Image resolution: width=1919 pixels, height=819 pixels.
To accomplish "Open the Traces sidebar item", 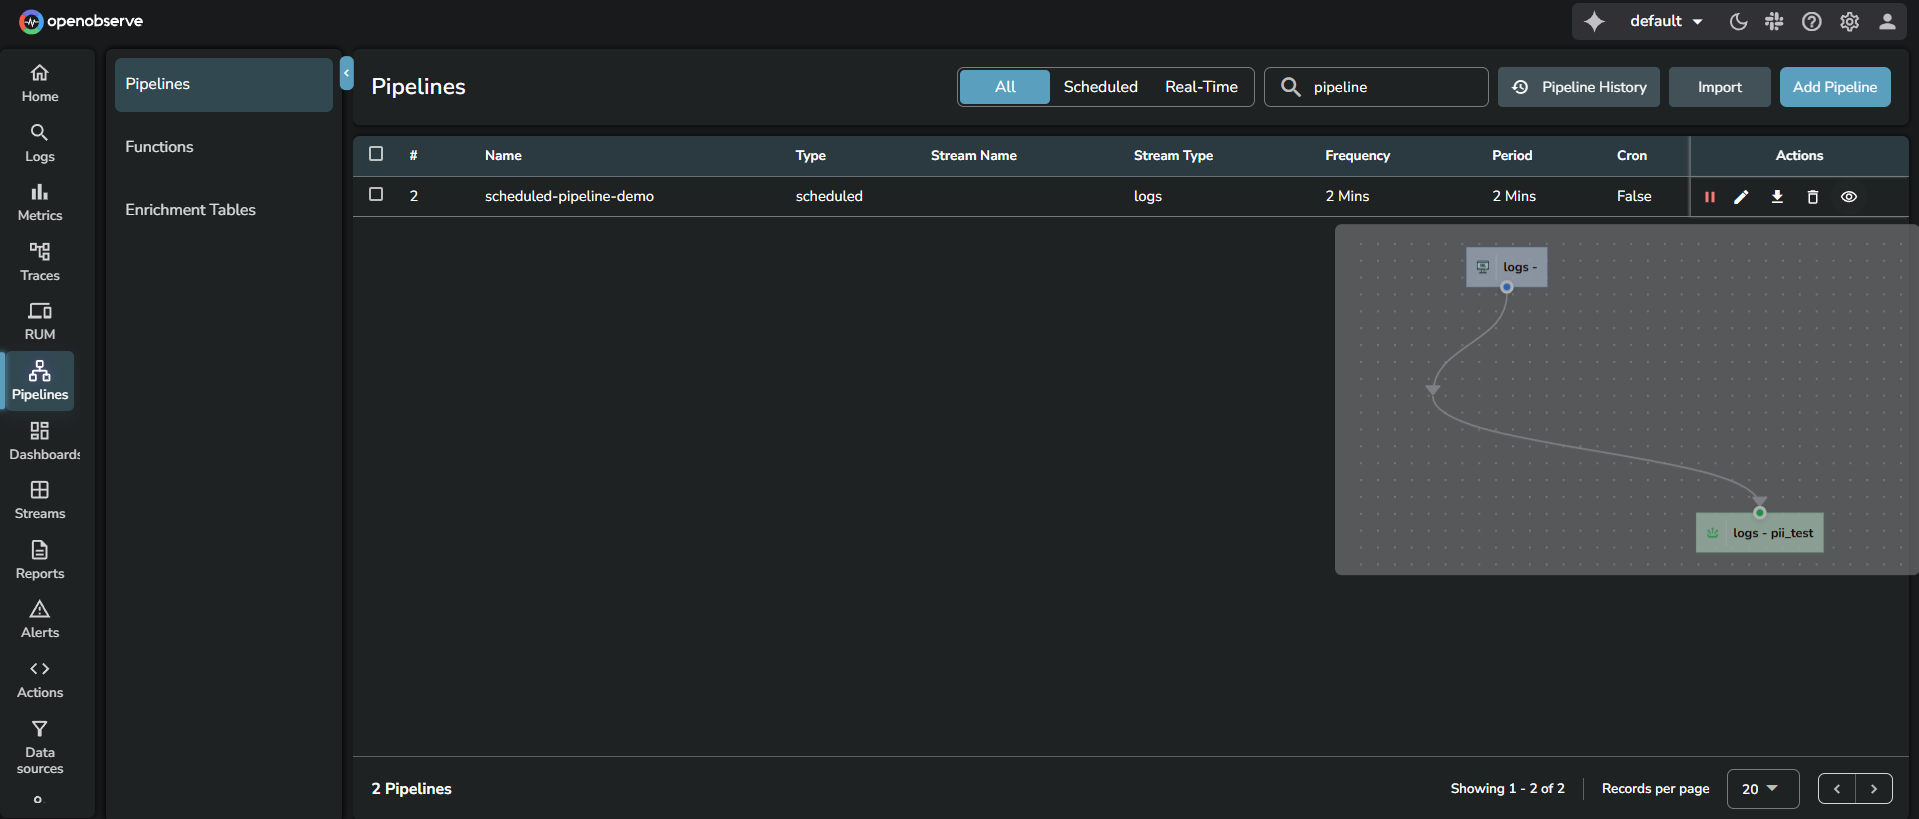I will point(40,262).
